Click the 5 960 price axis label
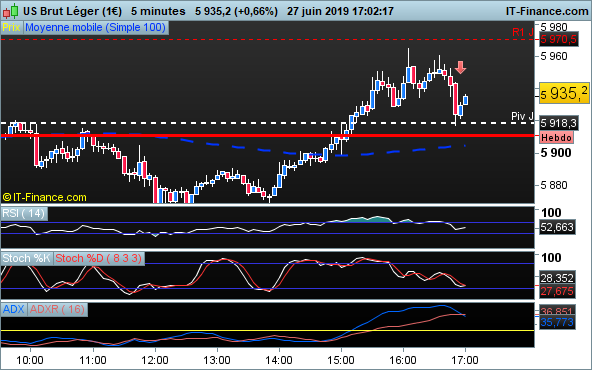Screen dimensions: 592x370 coord(554,56)
